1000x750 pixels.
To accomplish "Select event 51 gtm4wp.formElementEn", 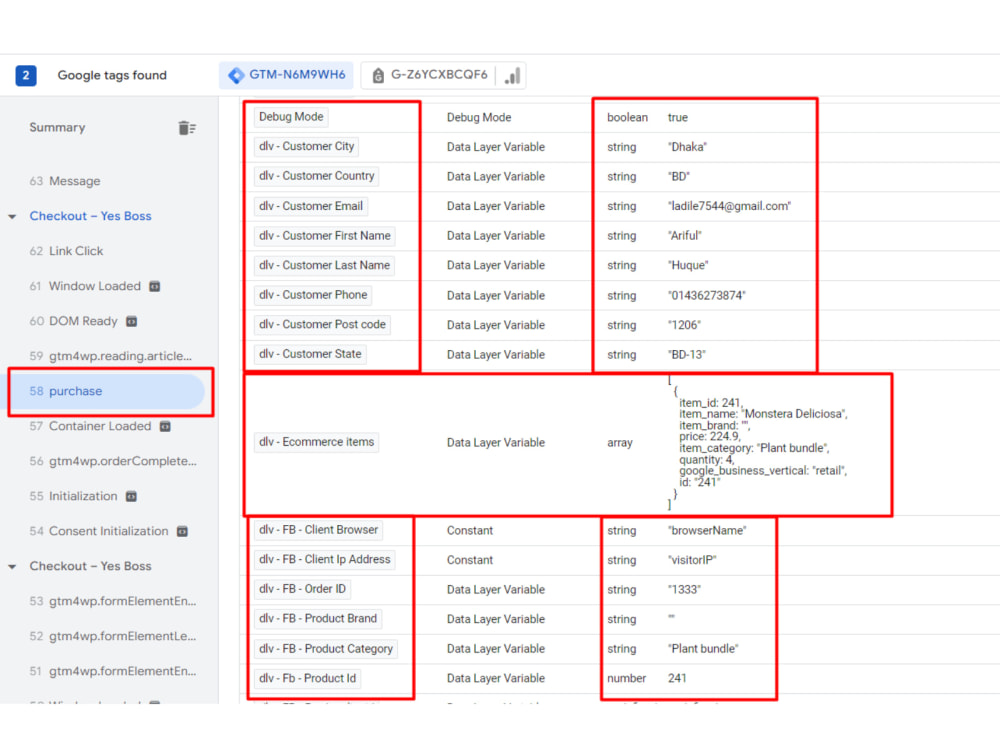I will click(x=113, y=672).
